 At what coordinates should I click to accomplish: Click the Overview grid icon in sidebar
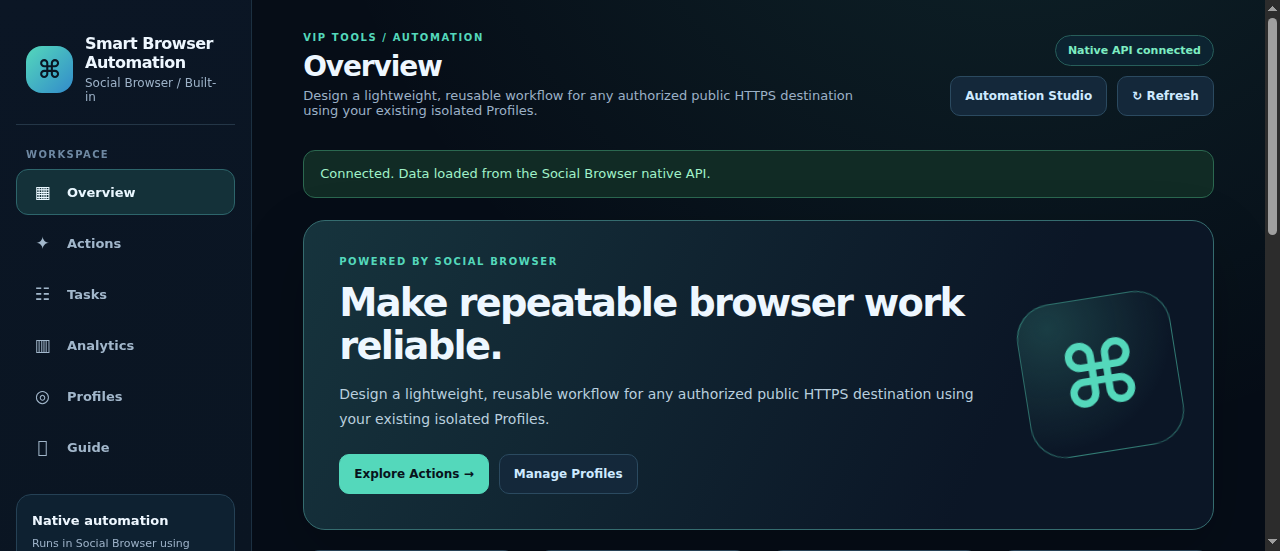[42, 193]
